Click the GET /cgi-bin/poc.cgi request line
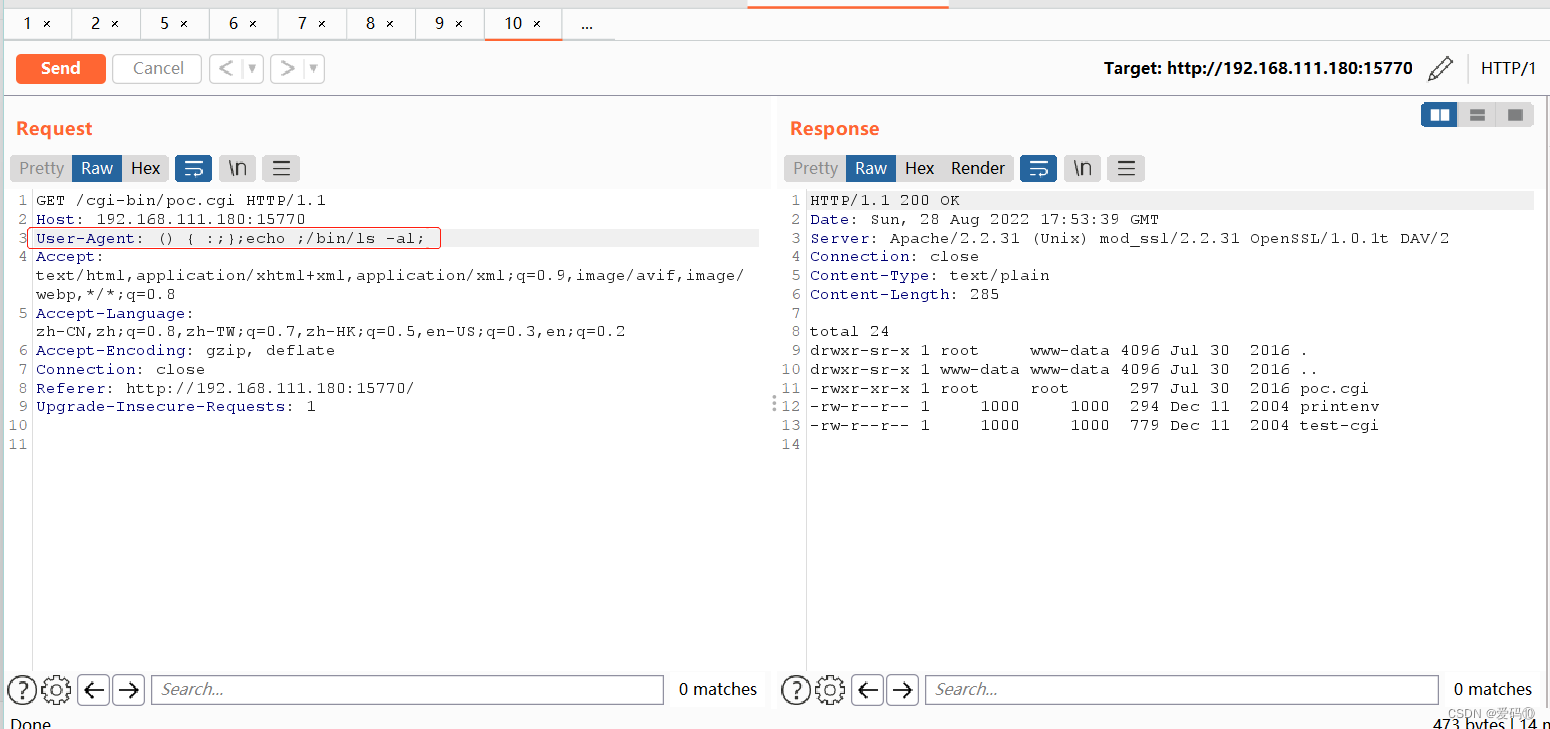Image resolution: width=1550 pixels, height=729 pixels. [x=181, y=200]
